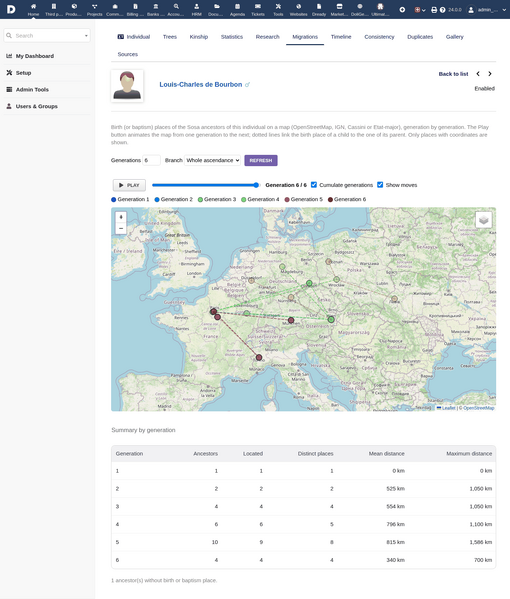Switch to the Duplicates tab
The height and width of the screenshot is (599, 510).
point(420,37)
